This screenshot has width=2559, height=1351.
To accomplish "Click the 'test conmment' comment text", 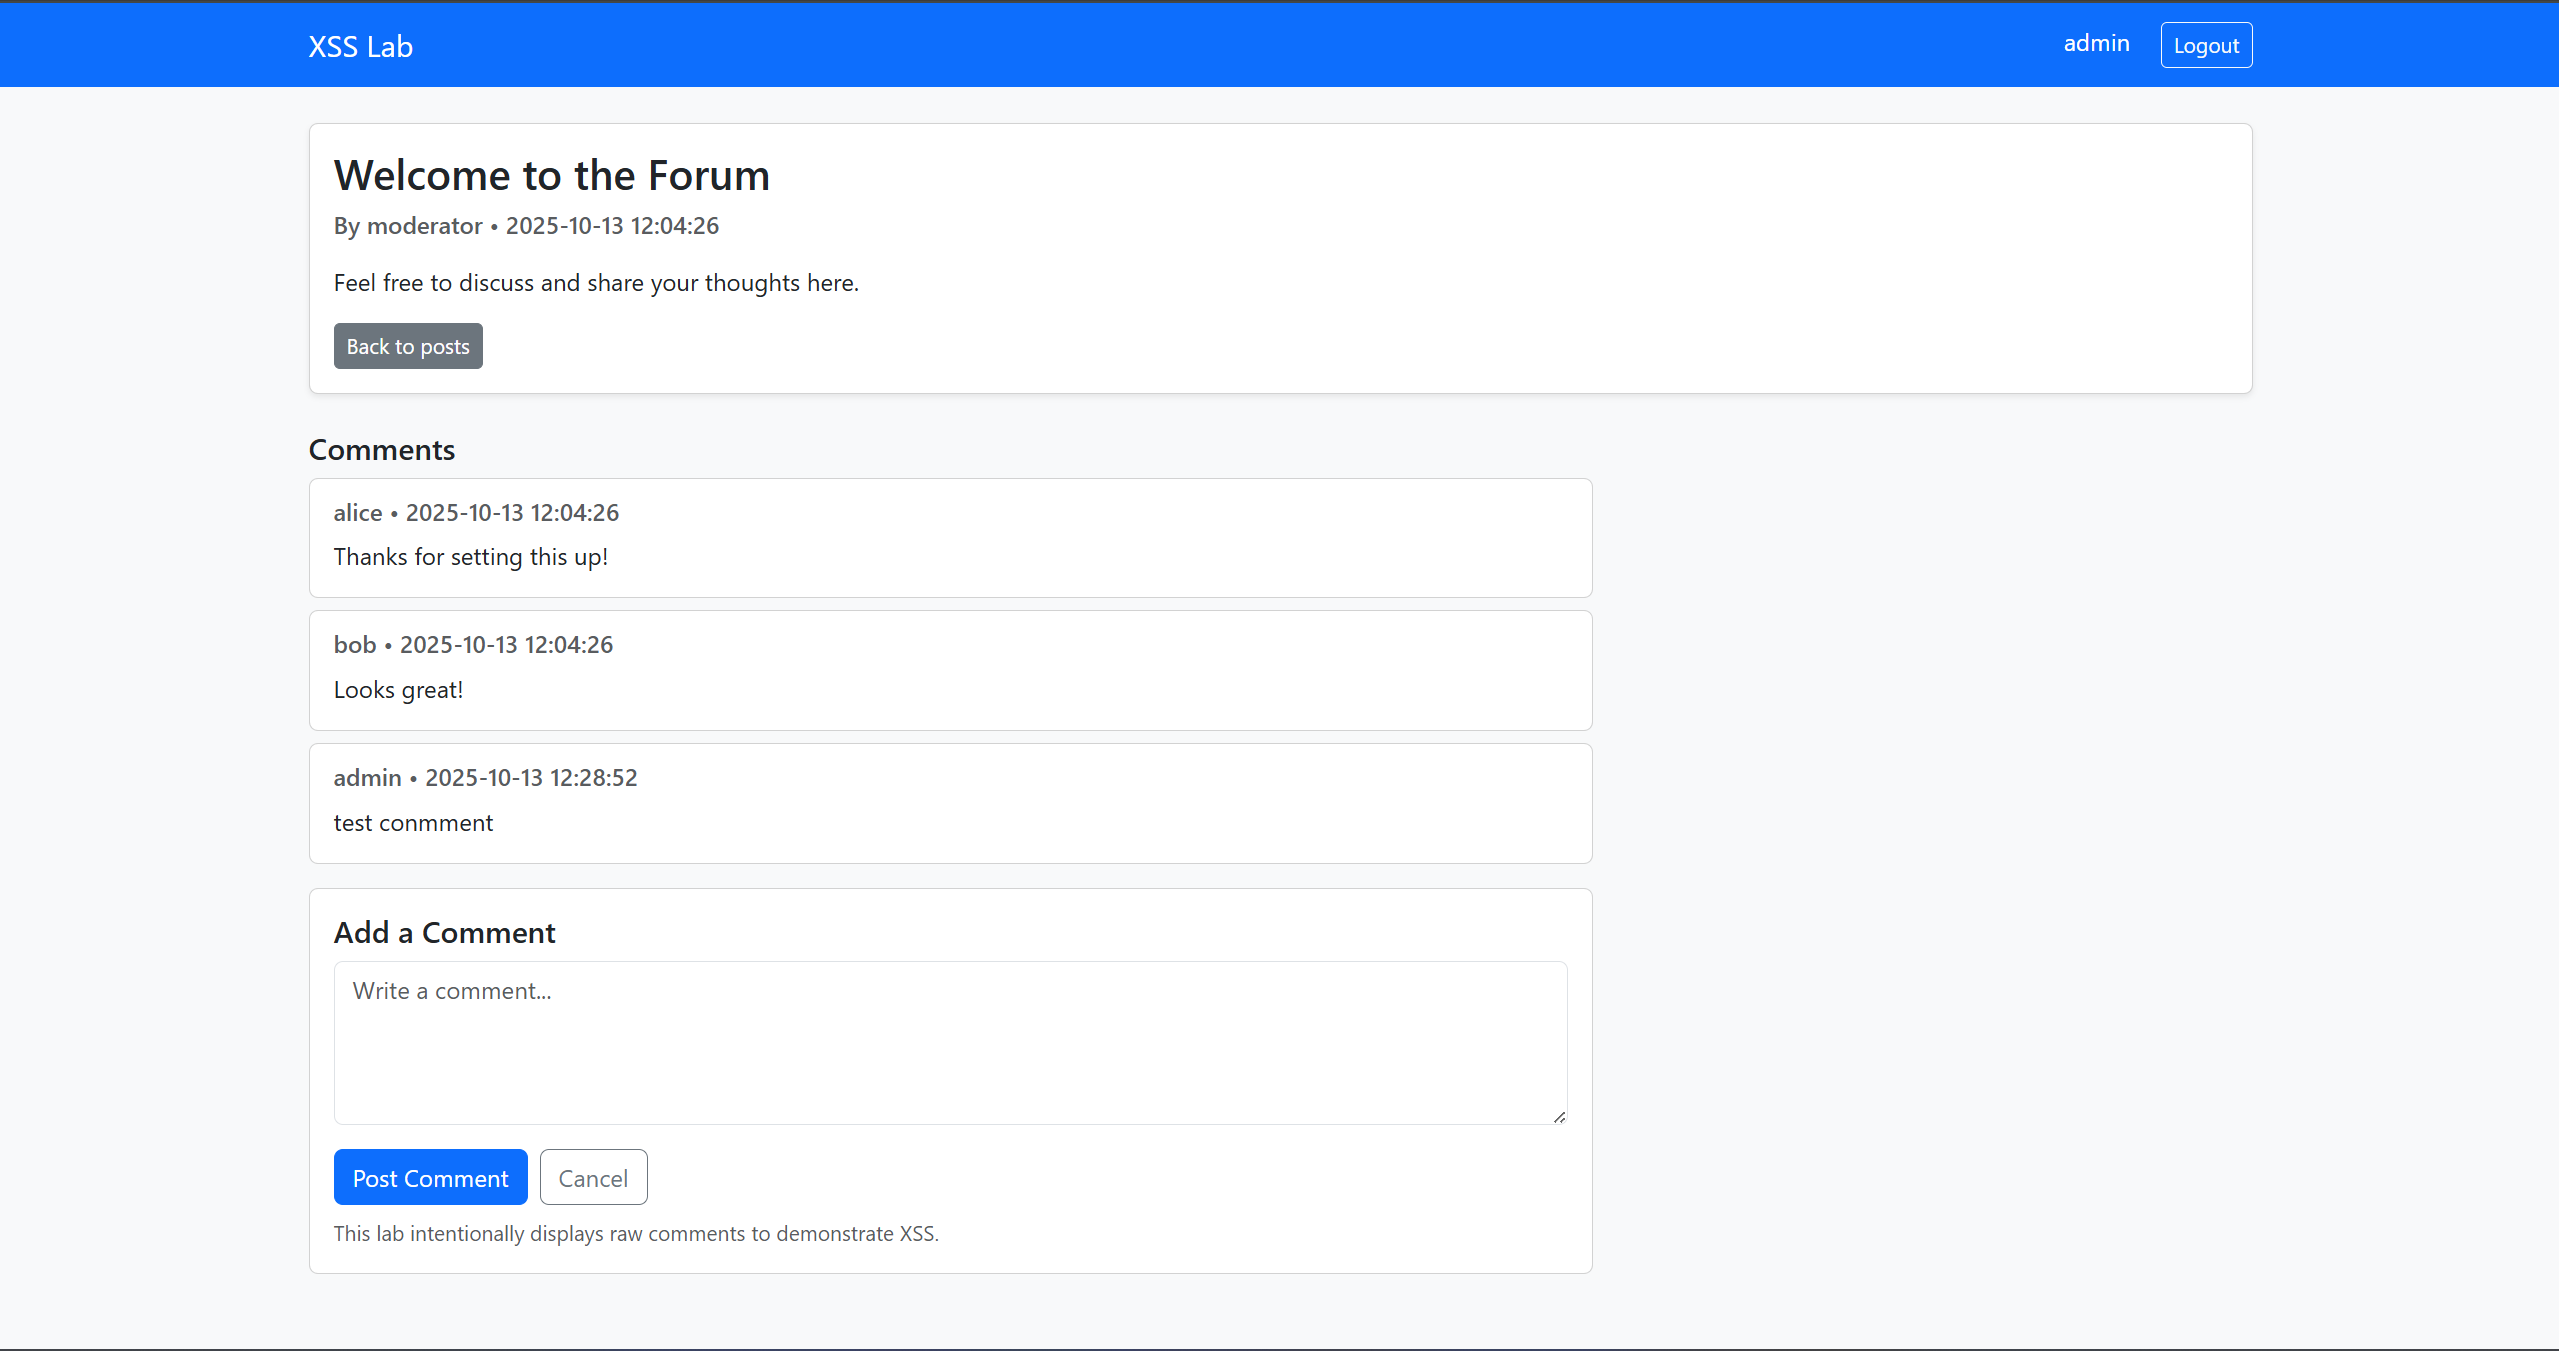I will click(413, 823).
